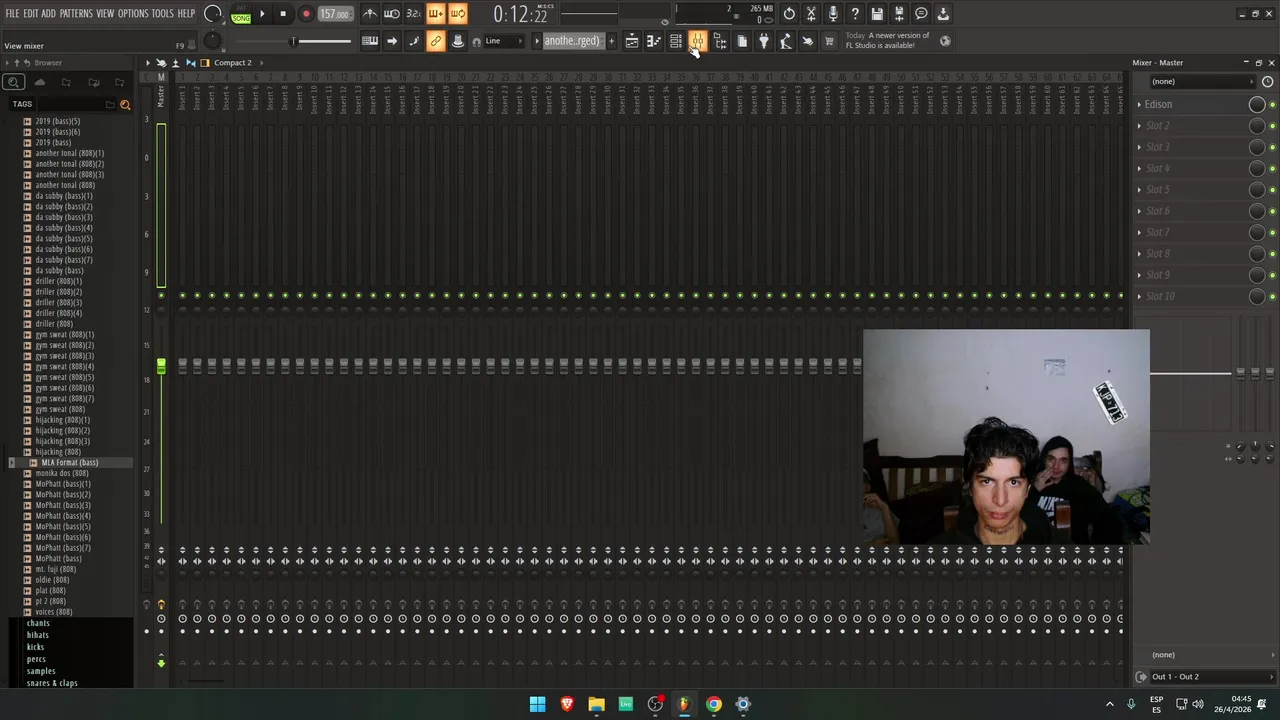
Task: Open the VIEW menu
Action: pos(105,14)
